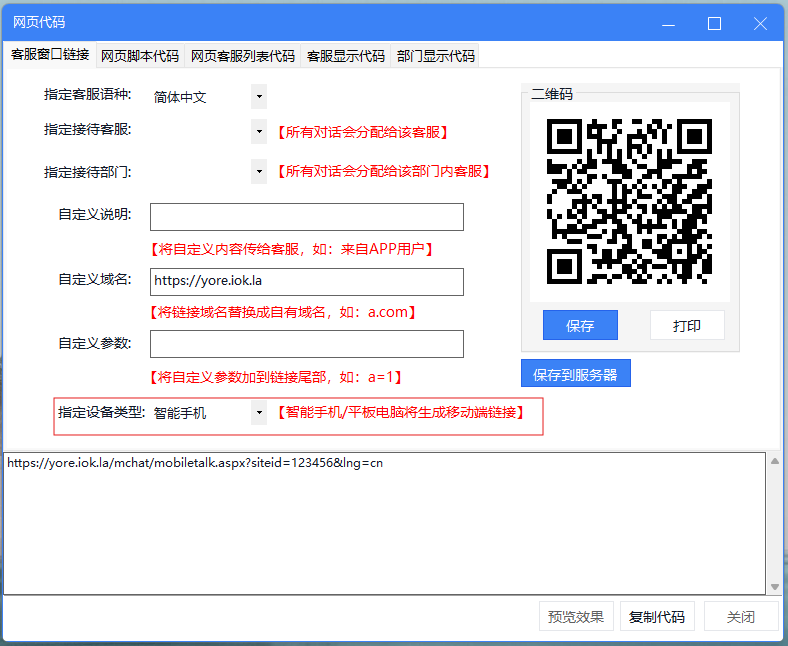The height and width of the screenshot is (646, 788).
Task: Open the 指定客服语种 language dropdown
Action: [x=259, y=97]
